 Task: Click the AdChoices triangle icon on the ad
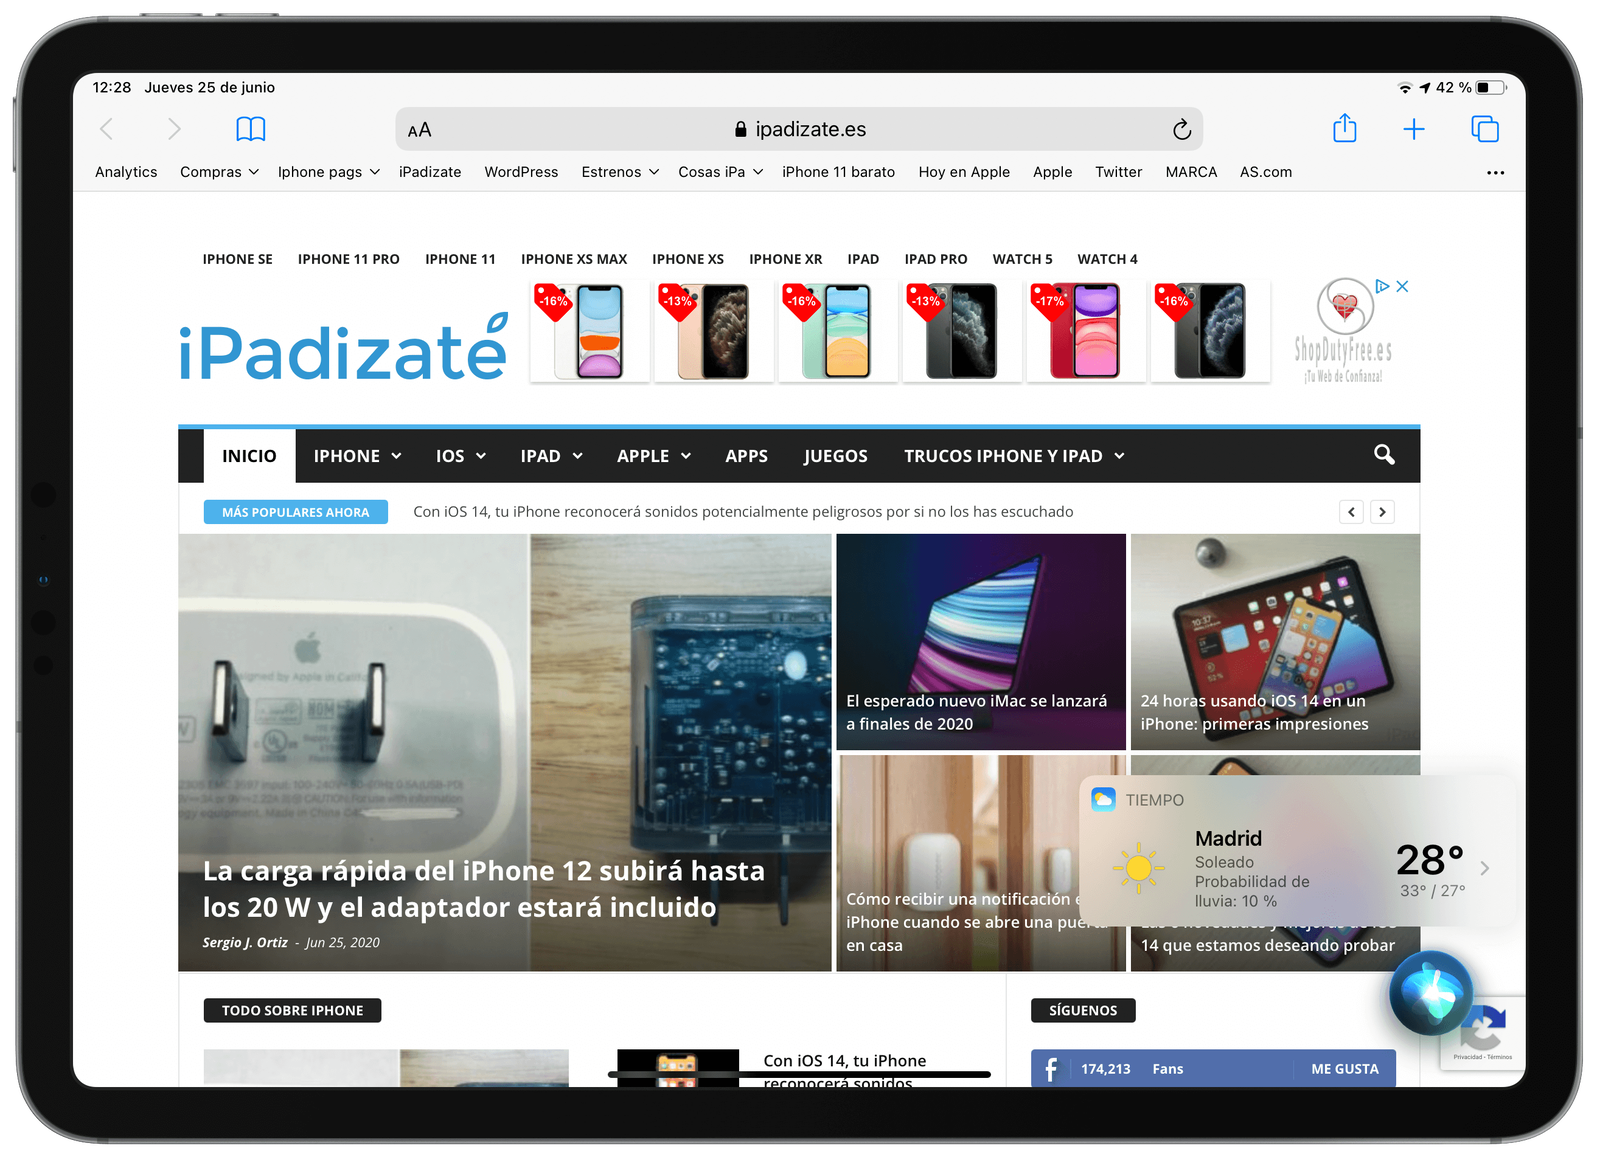[1382, 286]
